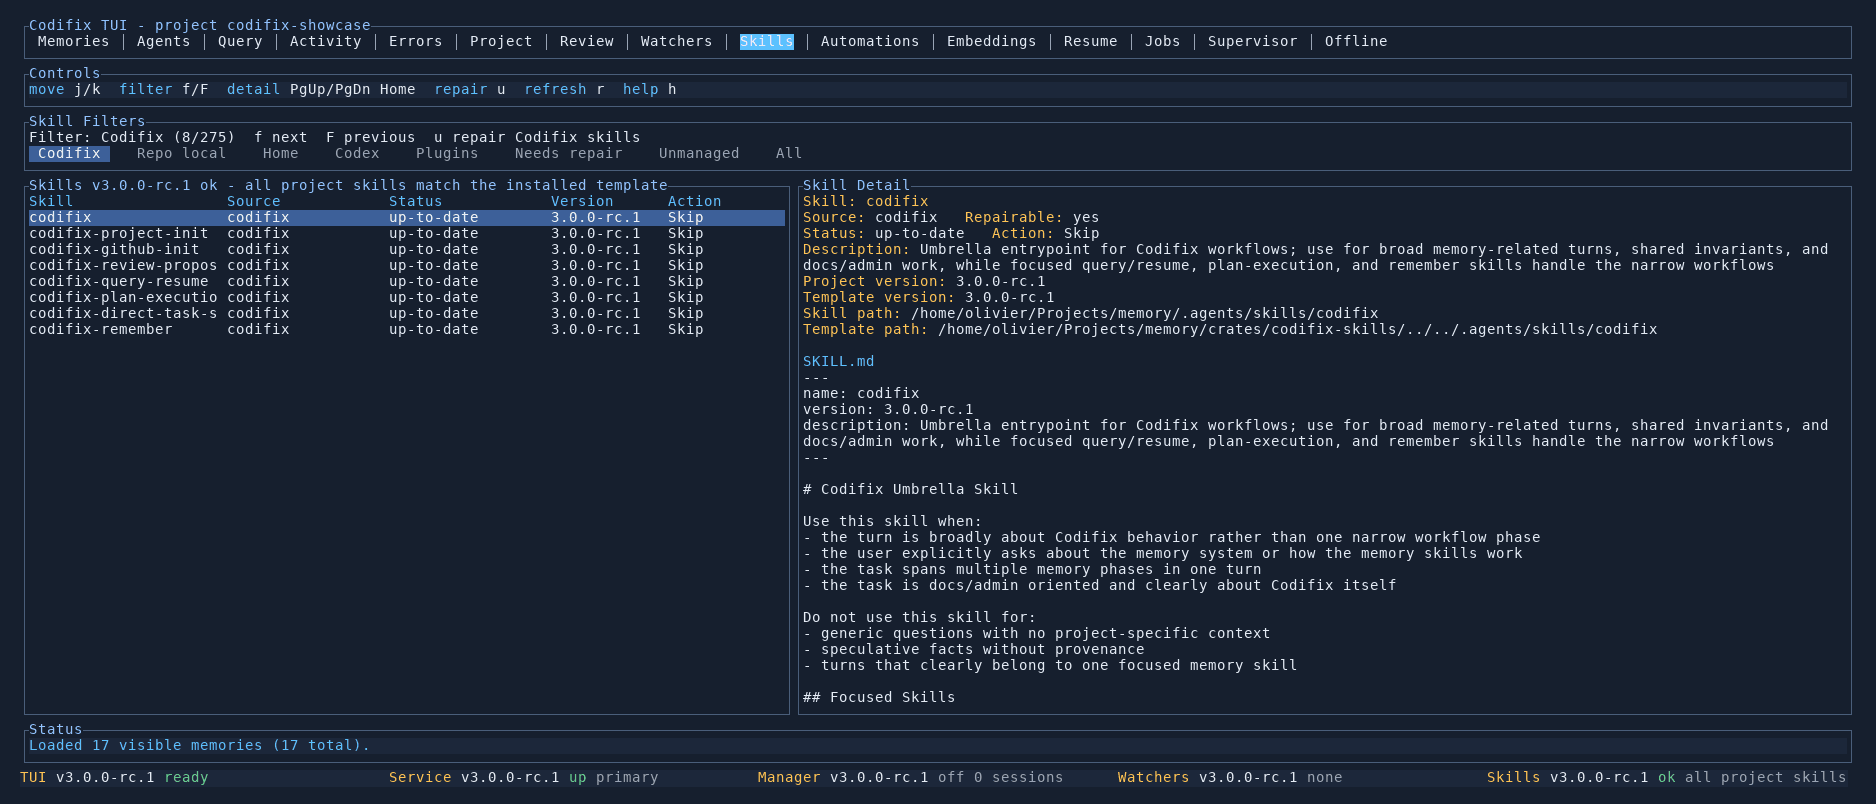This screenshot has height=804, width=1876.
Task: Select the codifix-plan-executio skill row
Action: pyautogui.click(x=407, y=297)
